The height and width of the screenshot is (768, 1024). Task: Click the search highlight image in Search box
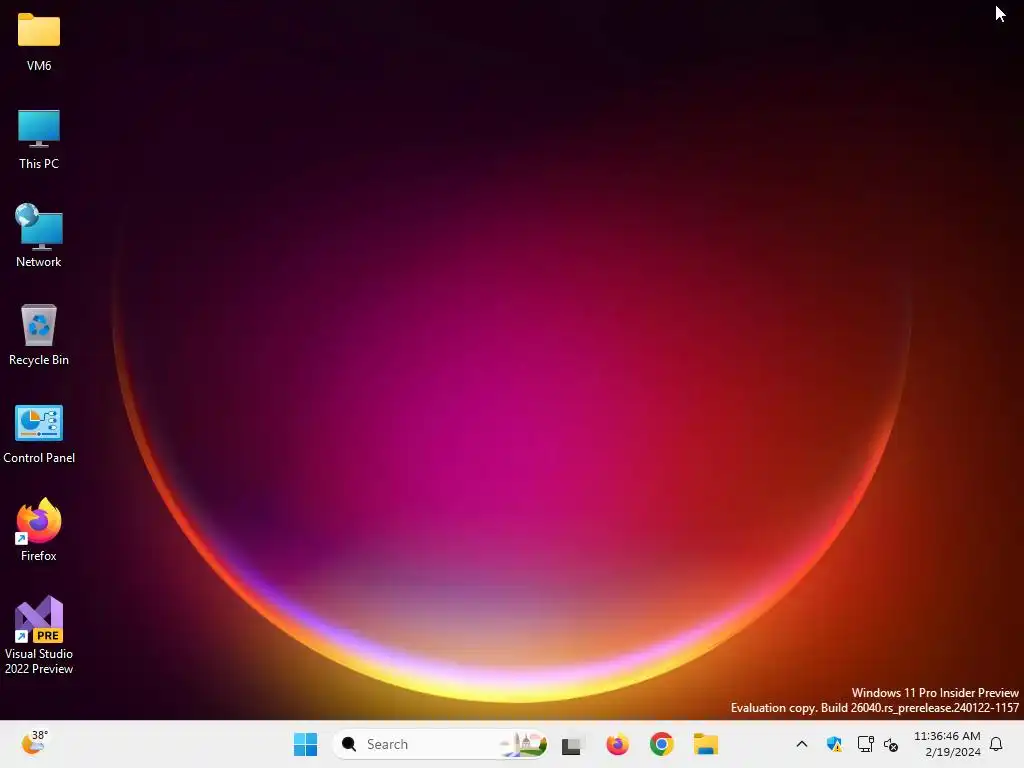click(x=523, y=744)
